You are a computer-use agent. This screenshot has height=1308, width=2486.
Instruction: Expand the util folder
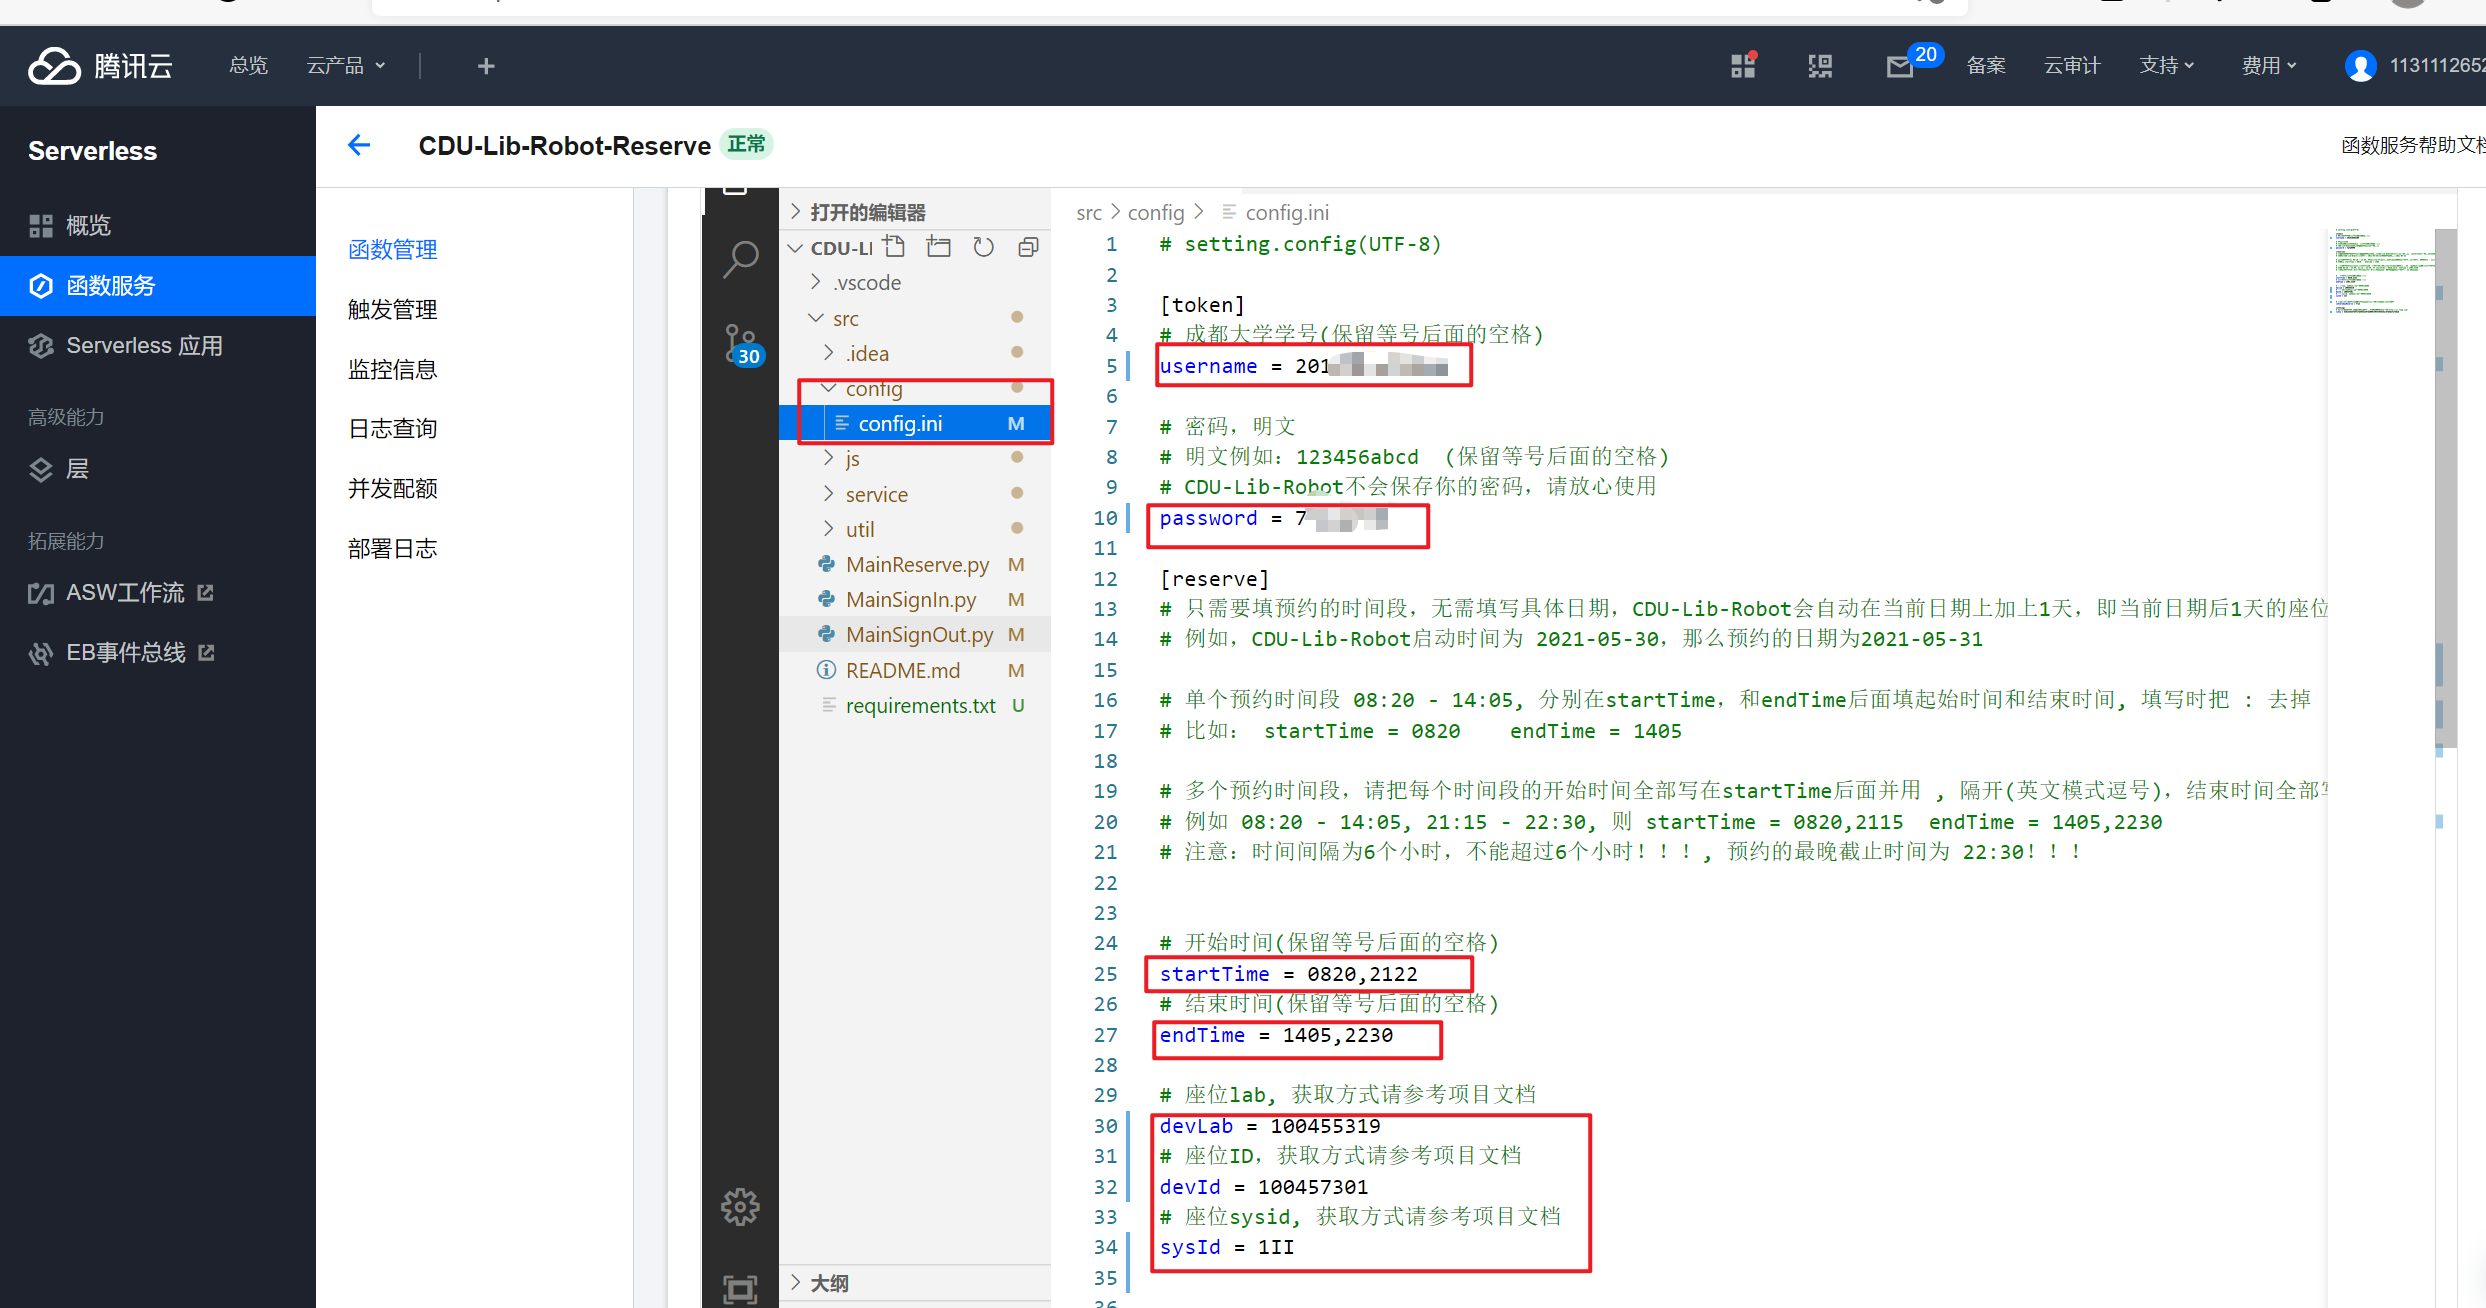[829, 529]
